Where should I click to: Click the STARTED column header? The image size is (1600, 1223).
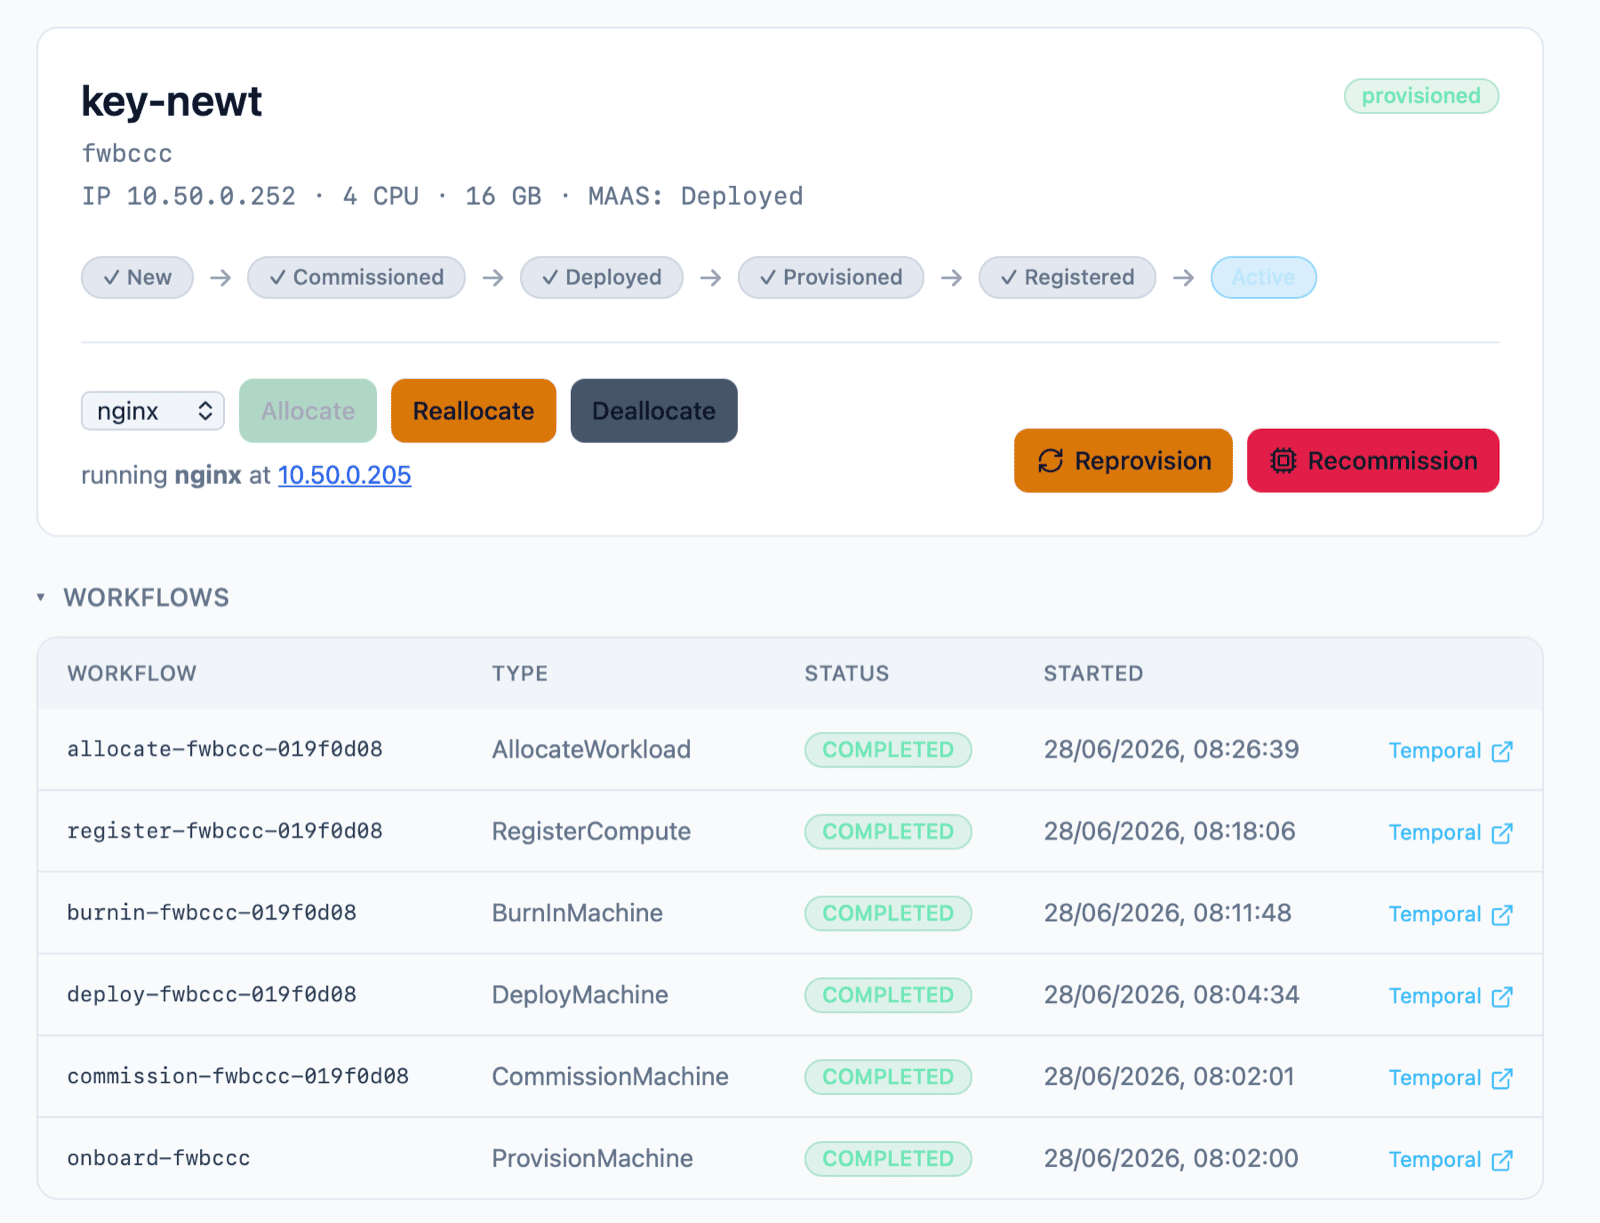(1094, 673)
